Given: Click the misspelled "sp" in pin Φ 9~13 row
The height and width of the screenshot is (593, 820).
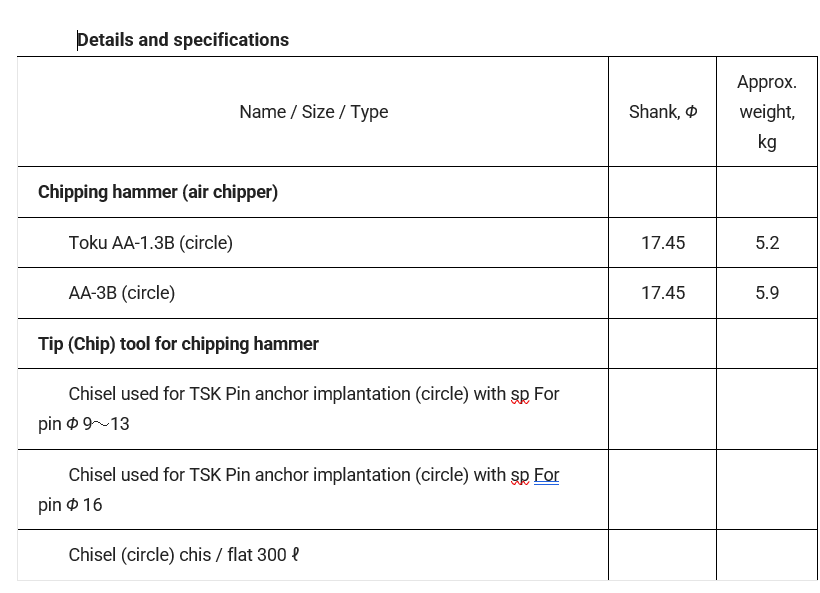Looking at the screenshot, I should pyautogui.click(x=520, y=394).
